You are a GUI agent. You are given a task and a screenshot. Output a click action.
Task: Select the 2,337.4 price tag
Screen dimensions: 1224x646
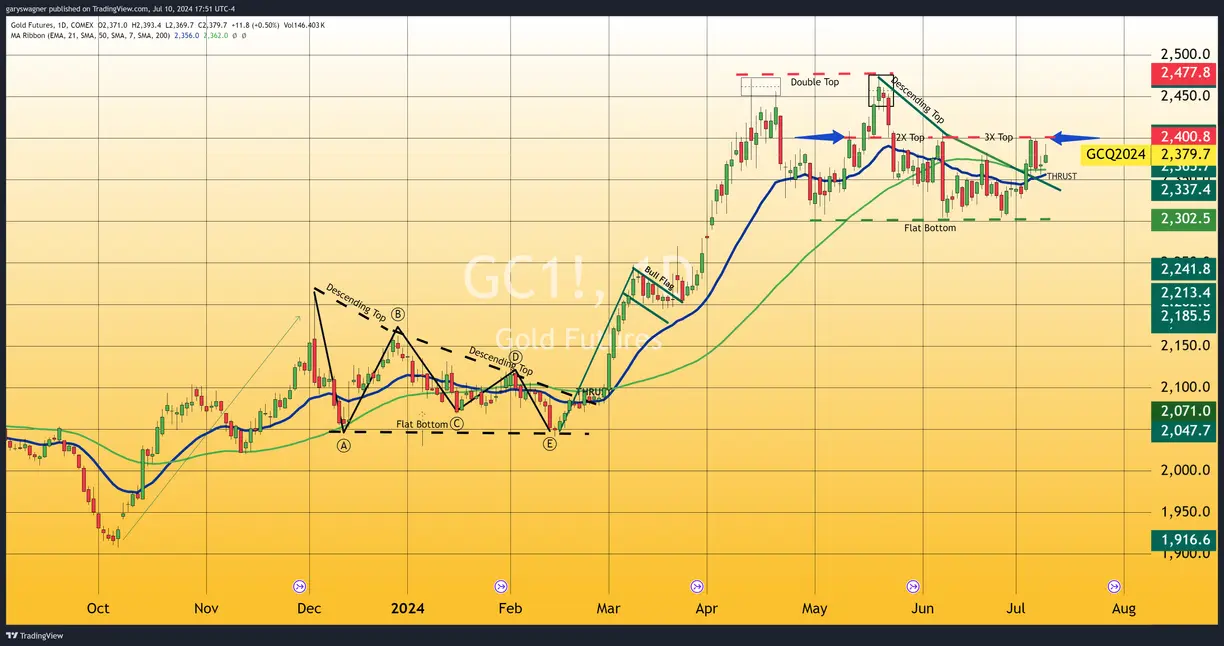1186,190
